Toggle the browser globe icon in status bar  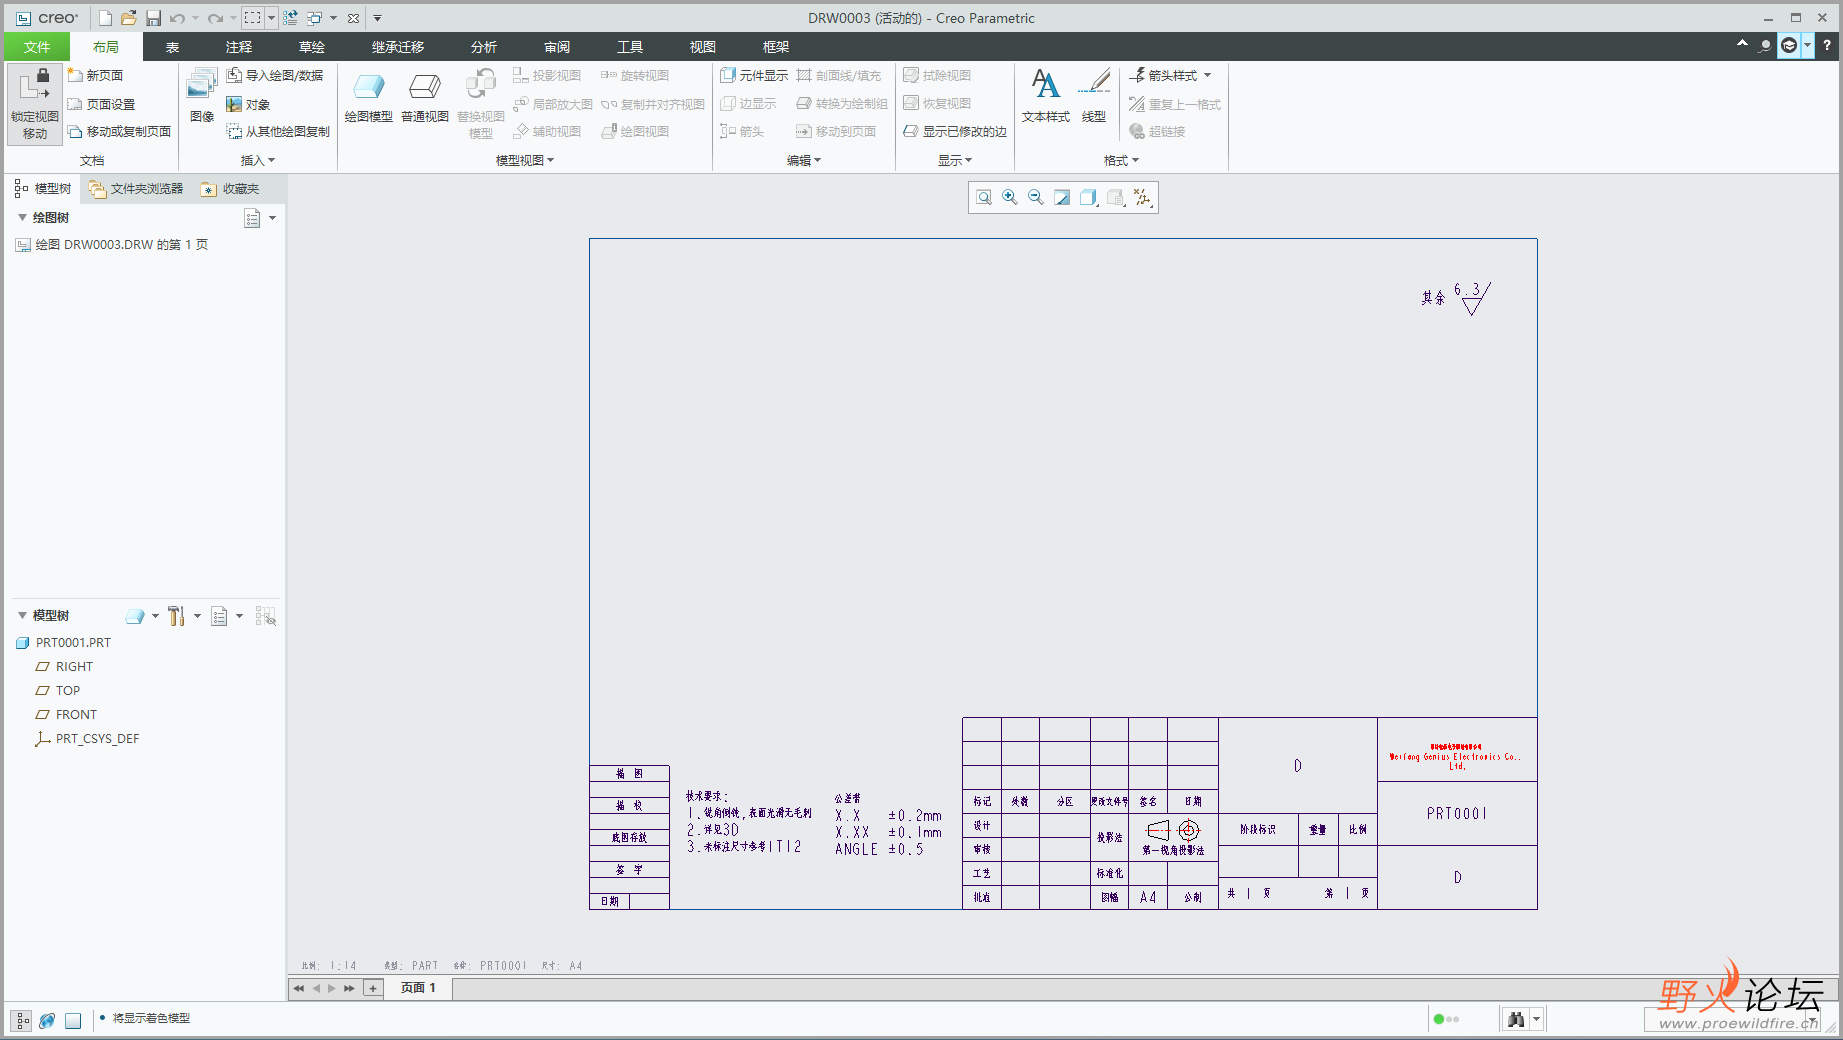pyautogui.click(x=47, y=1020)
